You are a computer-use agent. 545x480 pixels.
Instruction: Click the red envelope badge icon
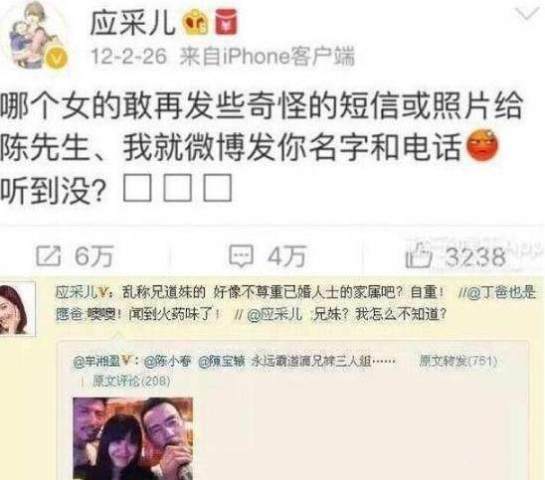coord(226,22)
